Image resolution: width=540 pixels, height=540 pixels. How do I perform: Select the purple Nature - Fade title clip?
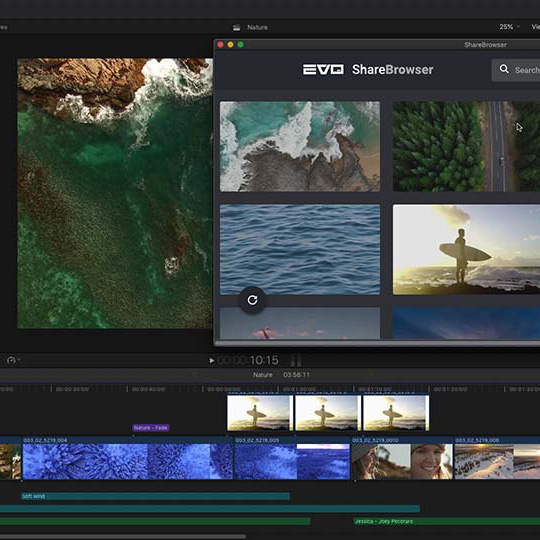coord(151,428)
